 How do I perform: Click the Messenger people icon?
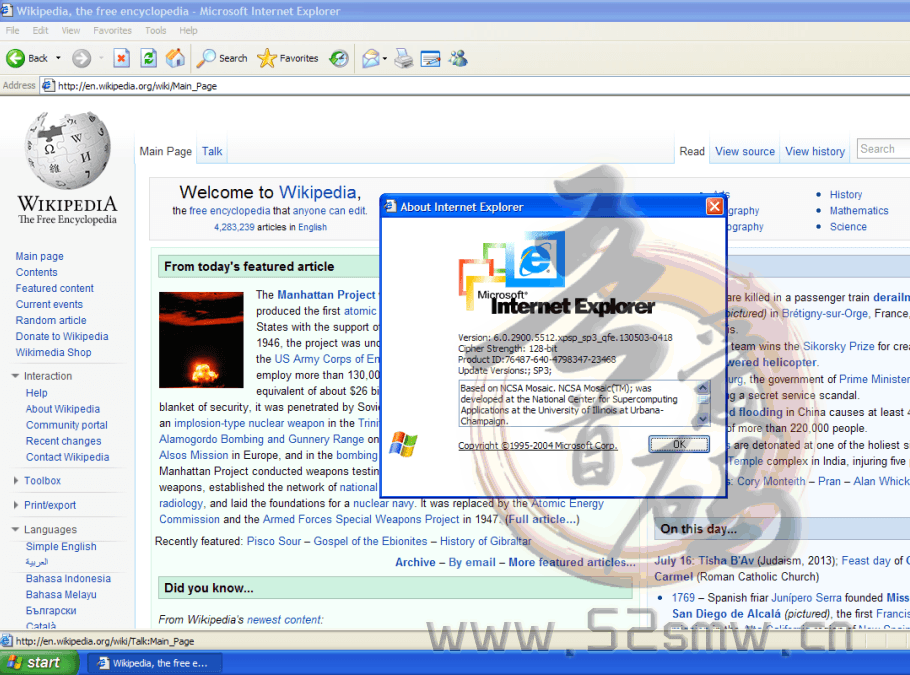coord(458,58)
